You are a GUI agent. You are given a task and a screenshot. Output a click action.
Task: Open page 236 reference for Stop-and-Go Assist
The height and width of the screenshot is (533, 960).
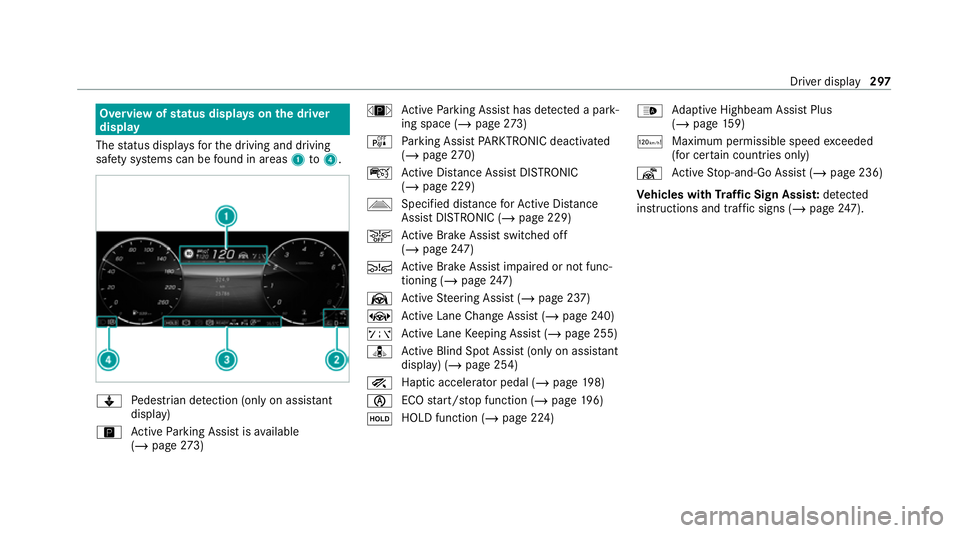click(x=846, y=173)
